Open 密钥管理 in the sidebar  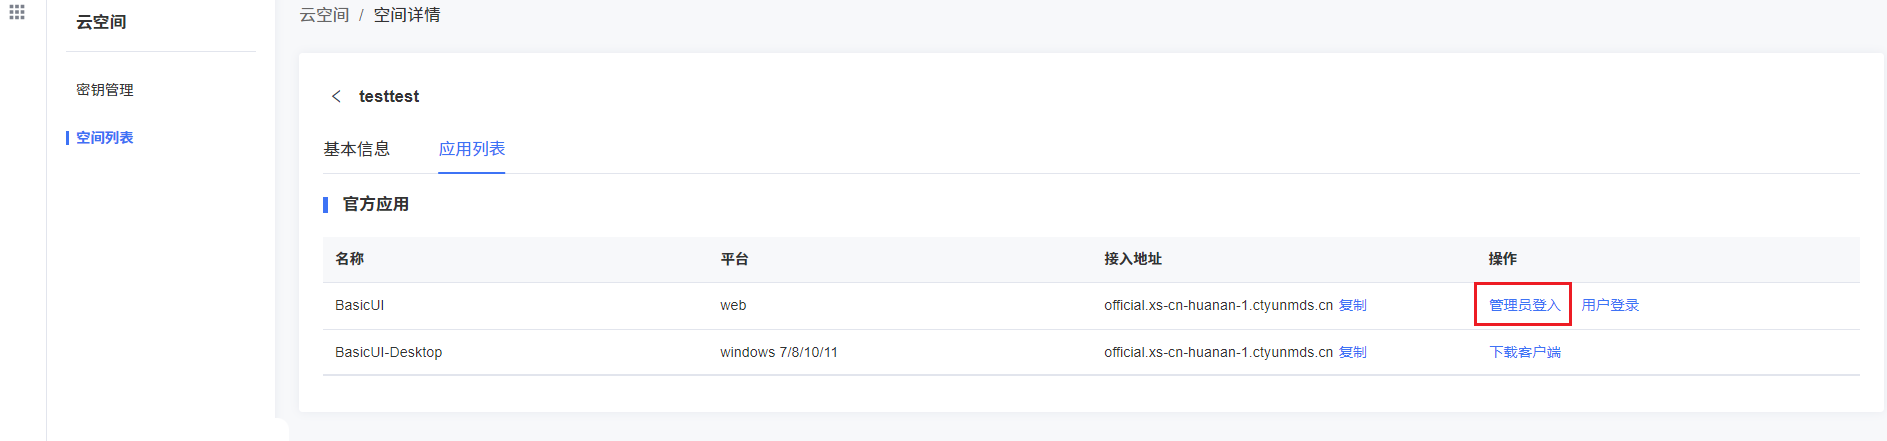[105, 90]
